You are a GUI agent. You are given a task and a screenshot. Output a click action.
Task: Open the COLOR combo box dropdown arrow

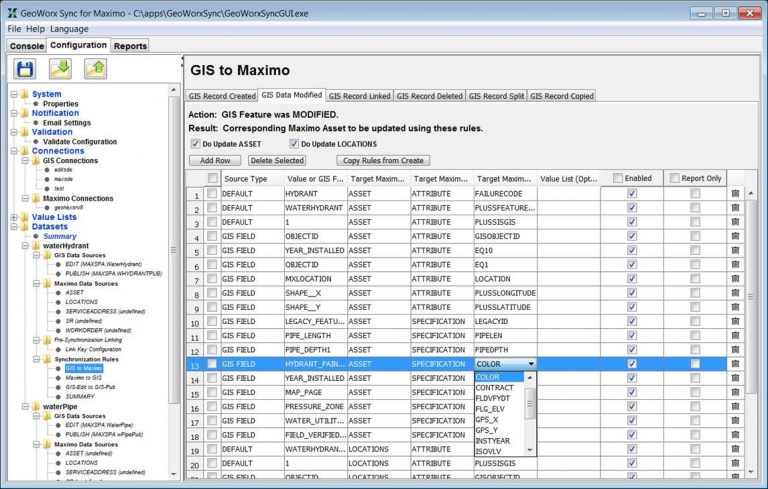(530, 365)
